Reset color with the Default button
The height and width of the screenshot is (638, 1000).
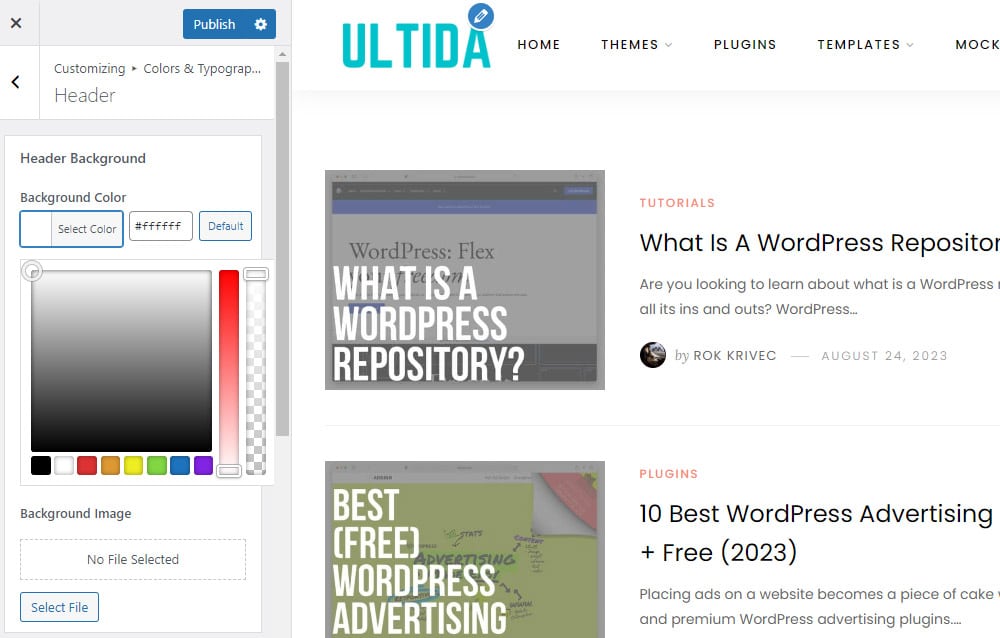(225, 226)
